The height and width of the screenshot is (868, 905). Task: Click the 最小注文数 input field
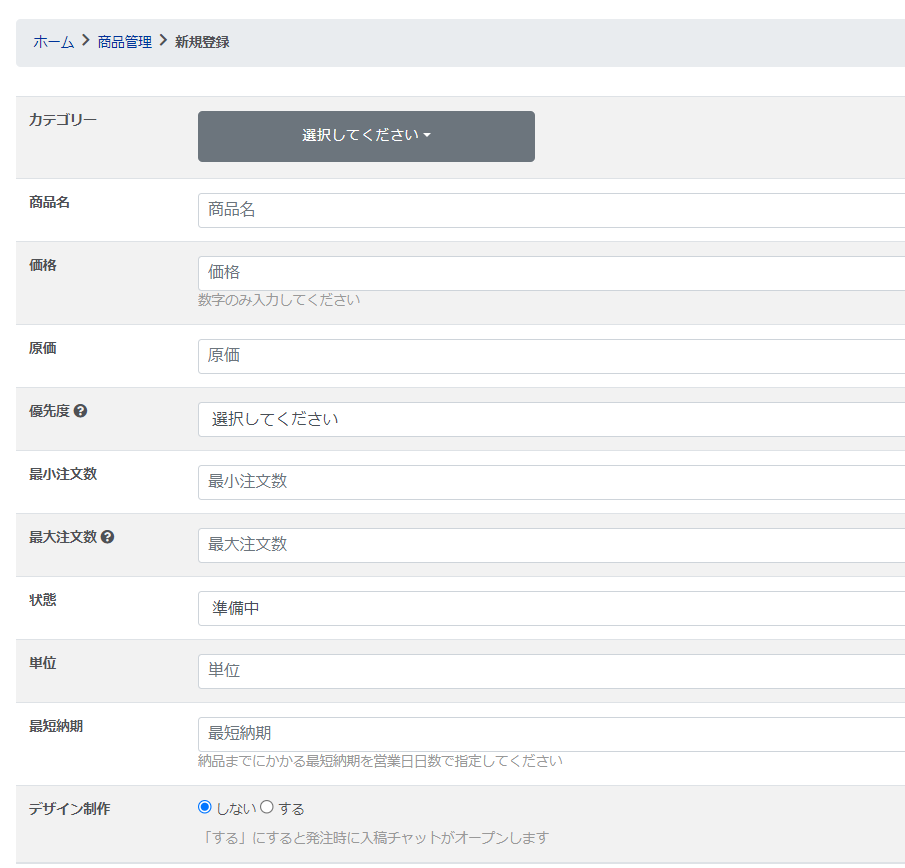point(550,482)
